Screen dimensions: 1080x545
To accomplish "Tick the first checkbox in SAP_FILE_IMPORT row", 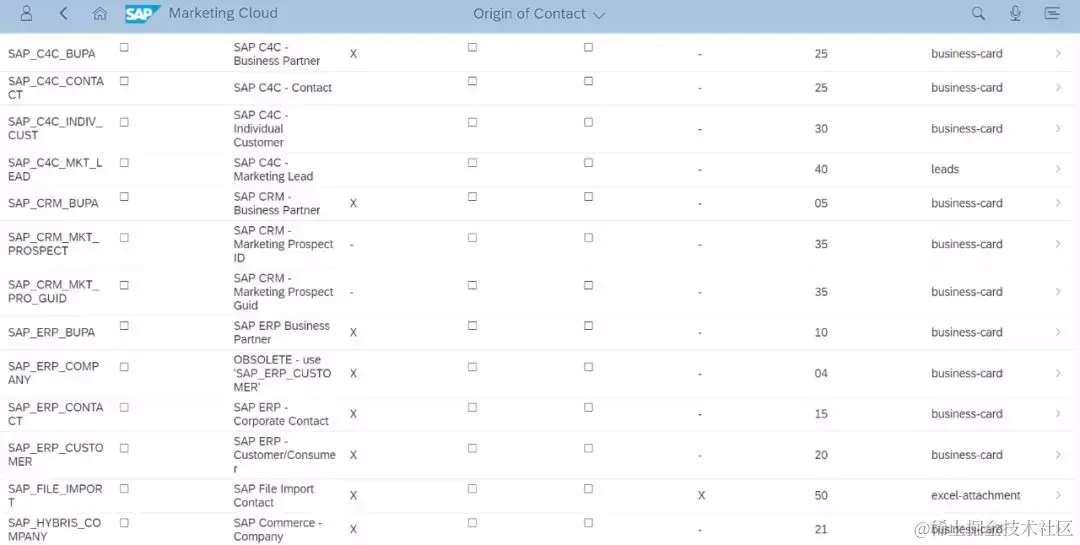I will coord(124,489).
